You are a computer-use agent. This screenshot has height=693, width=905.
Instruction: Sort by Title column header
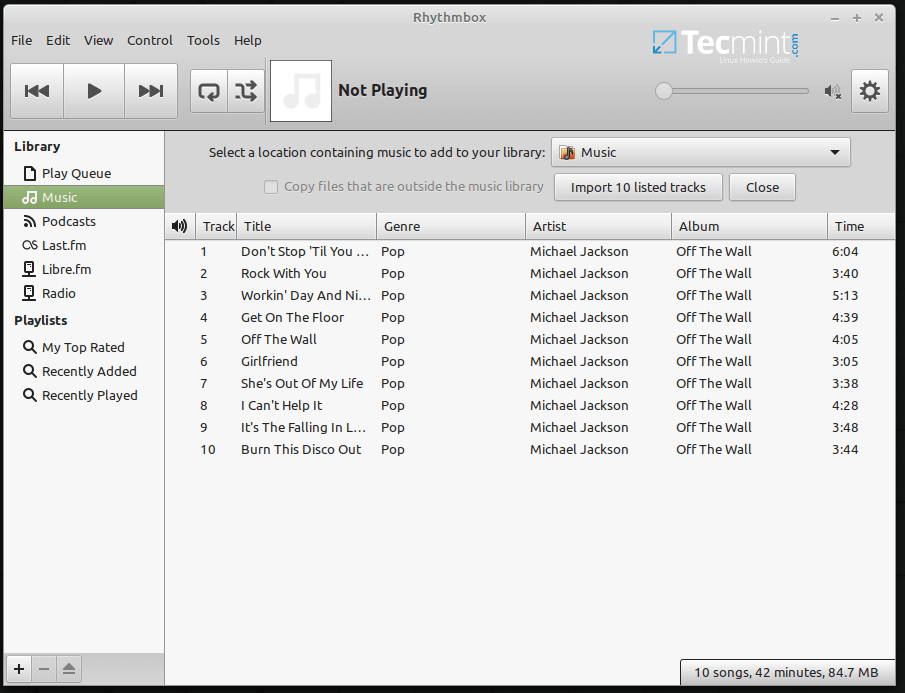point(306,226)
